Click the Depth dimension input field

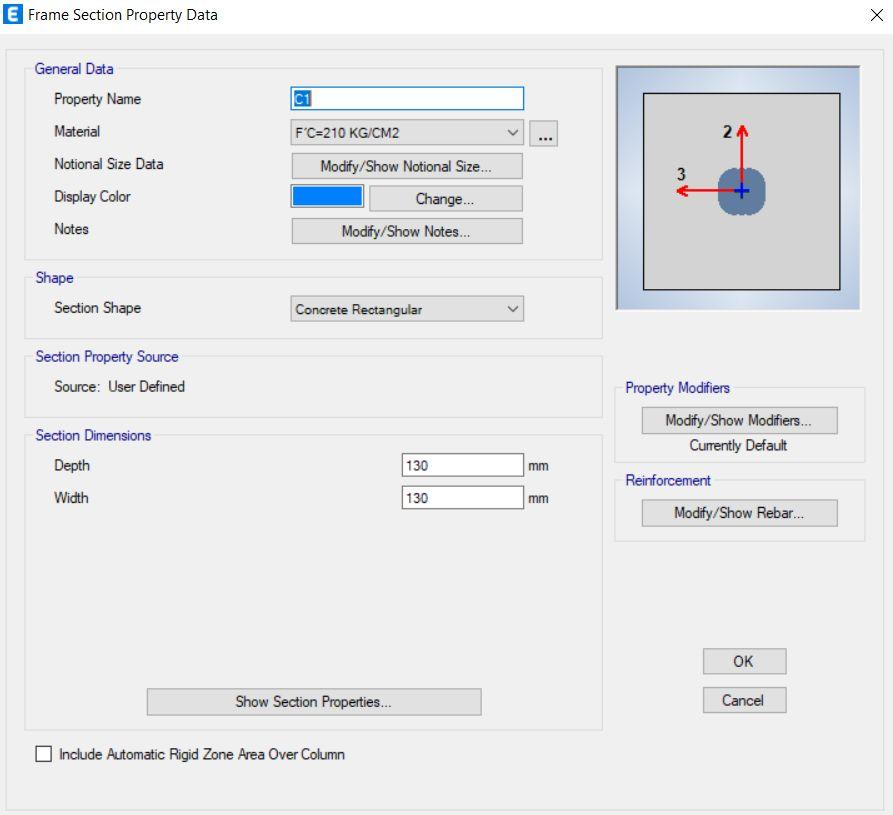coord(462,465)
